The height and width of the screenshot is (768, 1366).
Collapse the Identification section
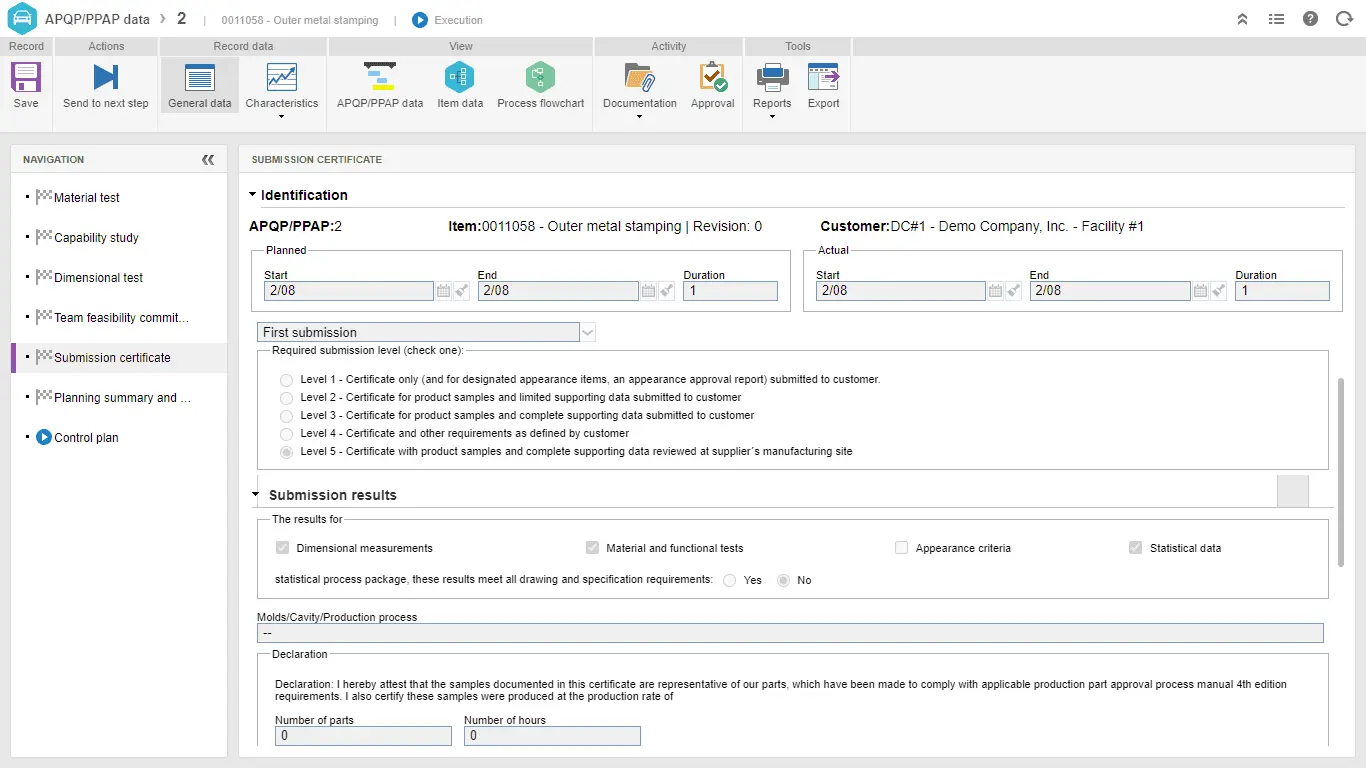253,195
